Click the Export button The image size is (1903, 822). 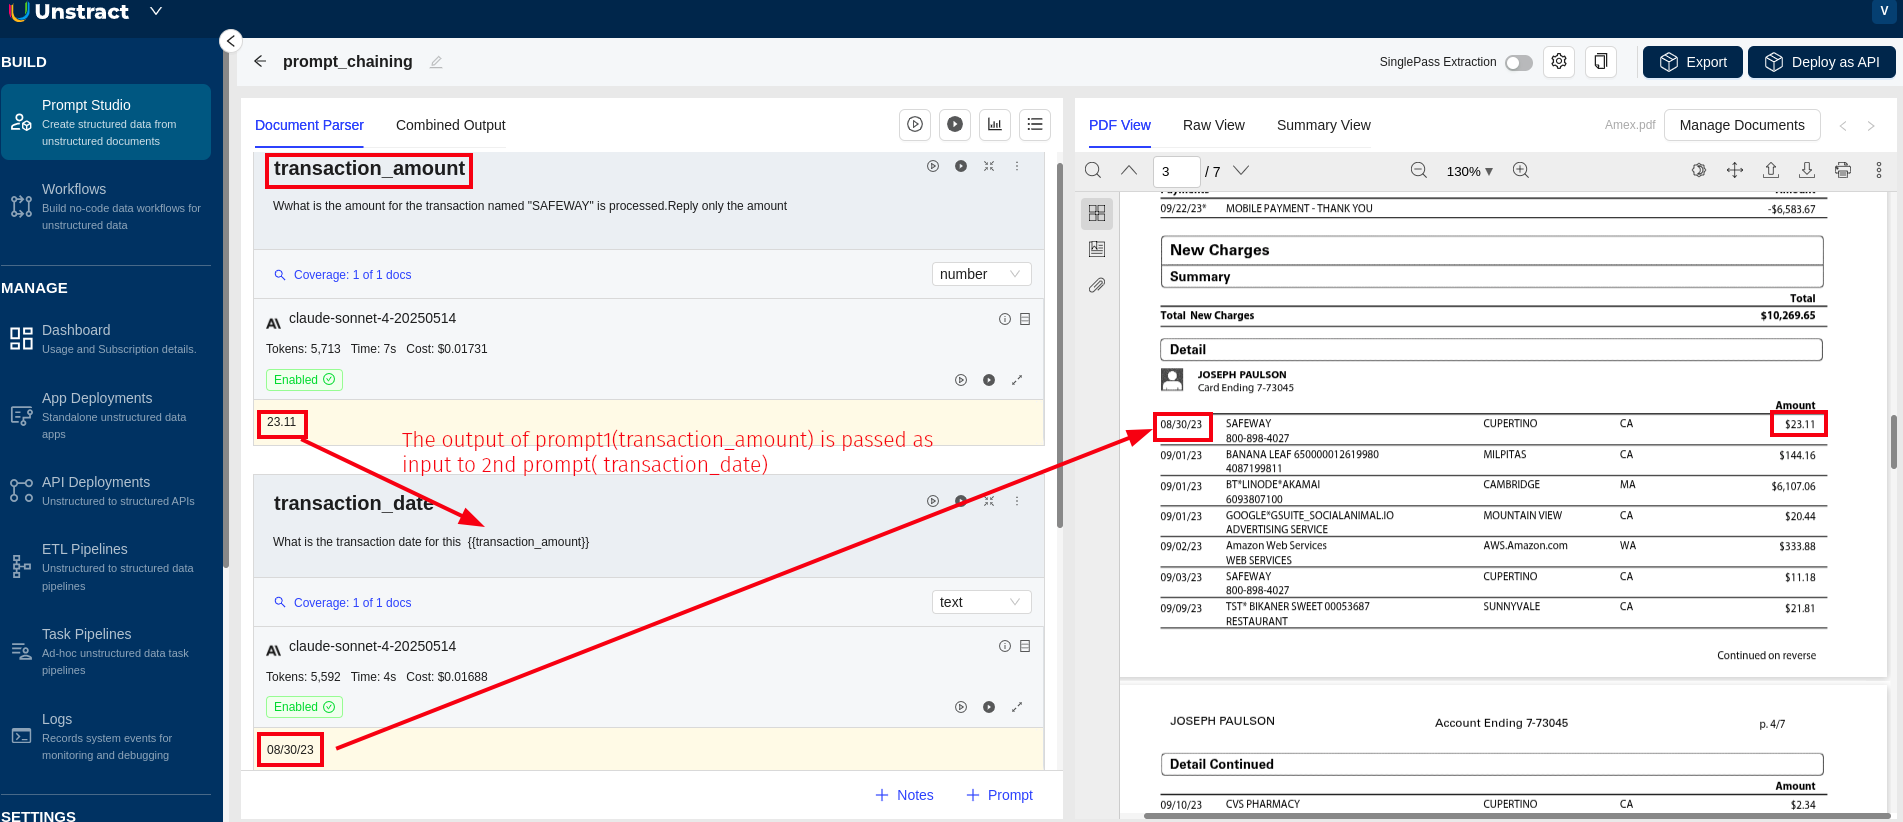(1693, 61)
